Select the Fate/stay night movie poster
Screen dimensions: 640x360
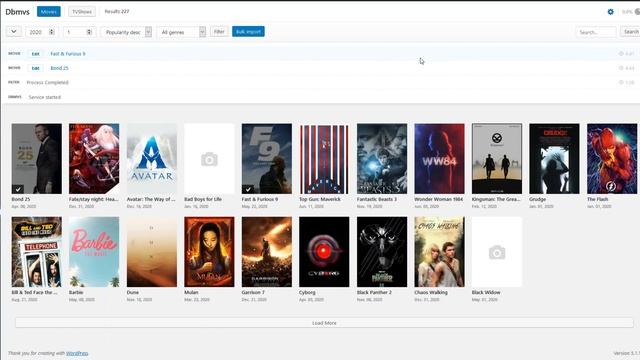[x=94, y=159]
